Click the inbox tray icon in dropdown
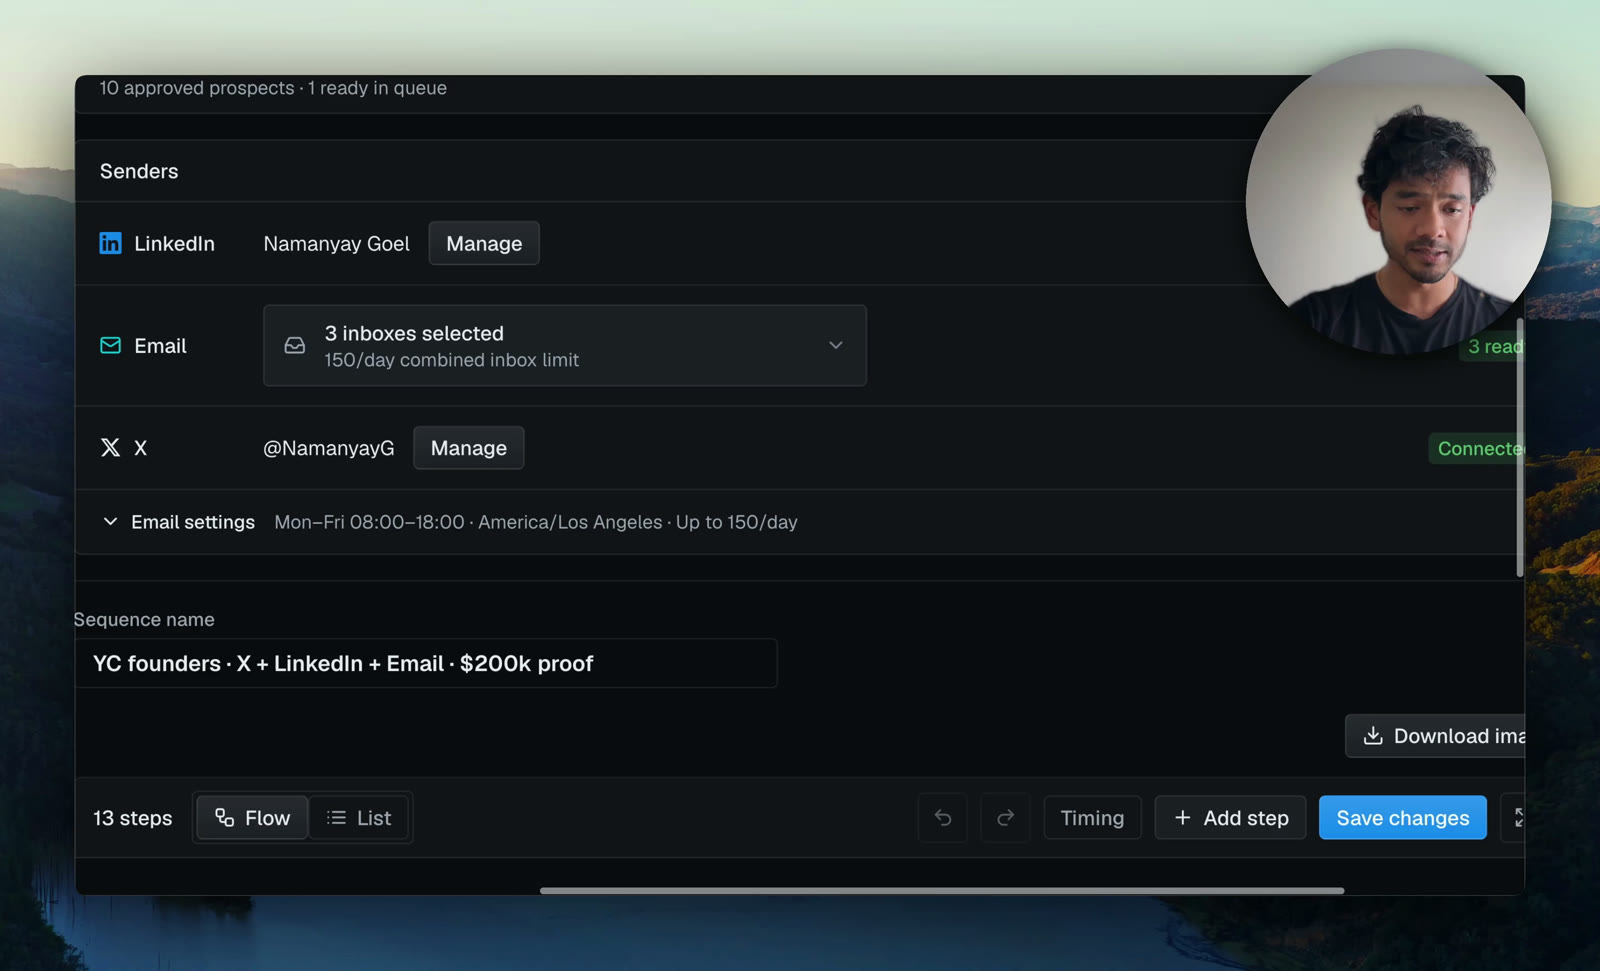The height and width of the screenshot is (971, 1600). (294, 345)
